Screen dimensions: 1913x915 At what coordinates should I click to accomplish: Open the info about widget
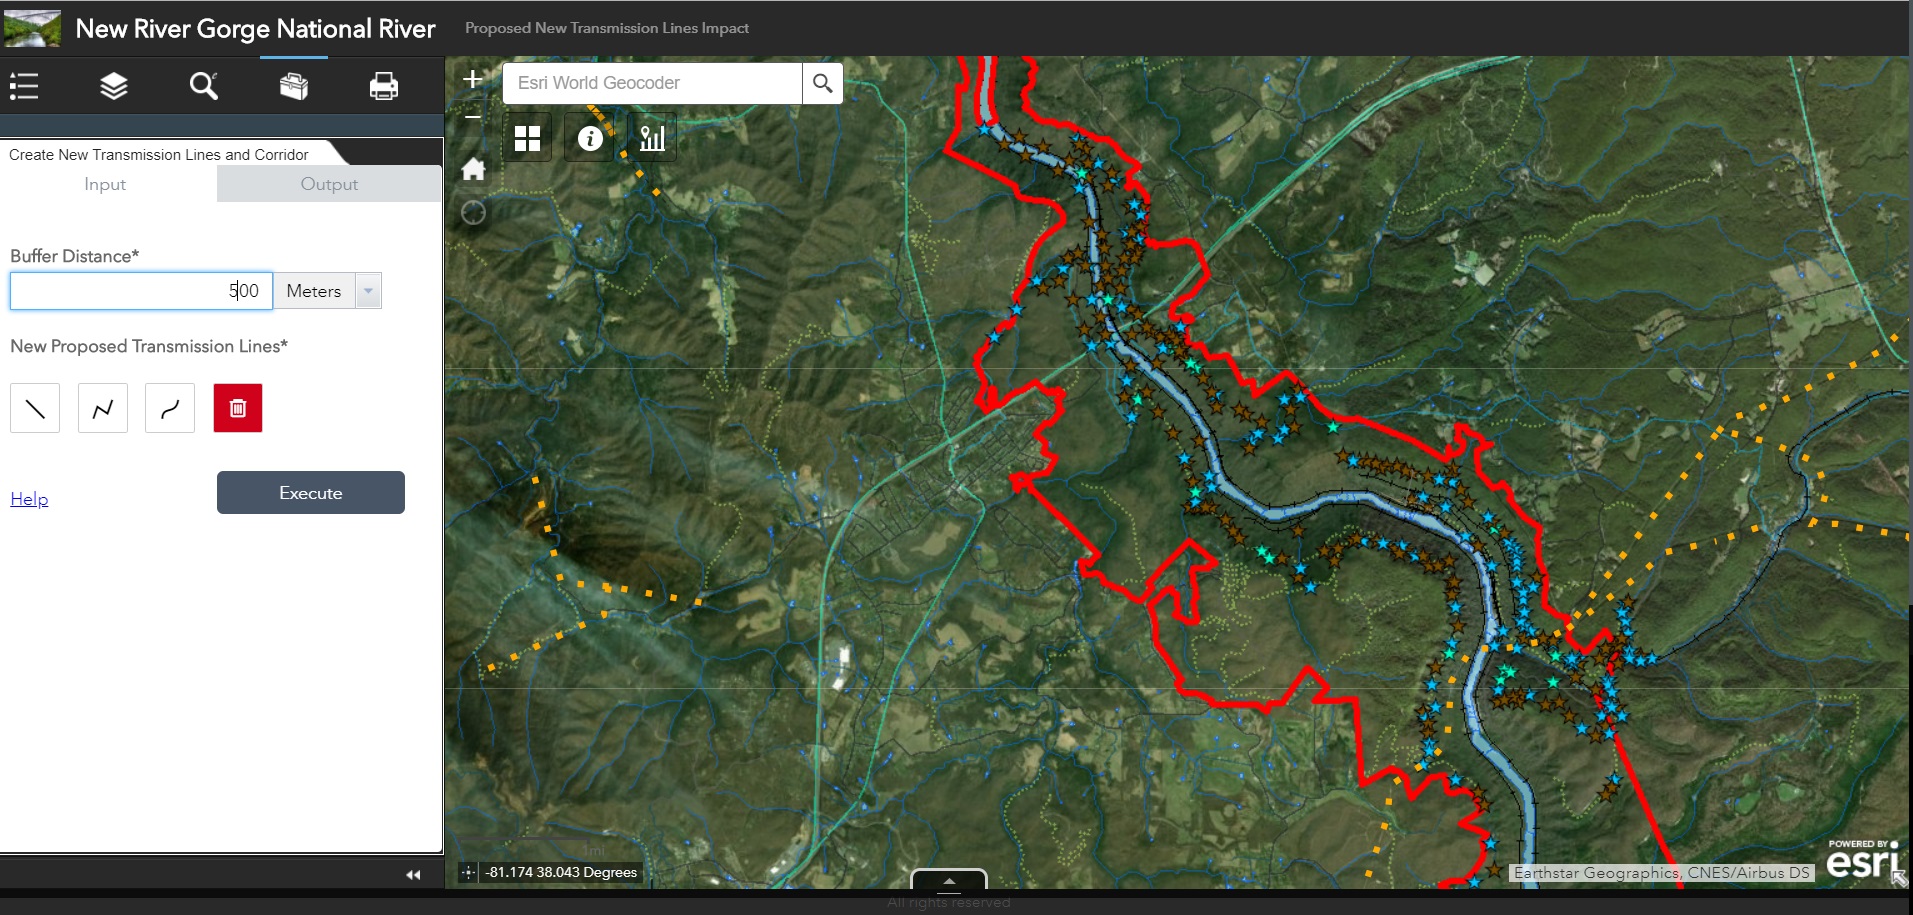point(590,138)
